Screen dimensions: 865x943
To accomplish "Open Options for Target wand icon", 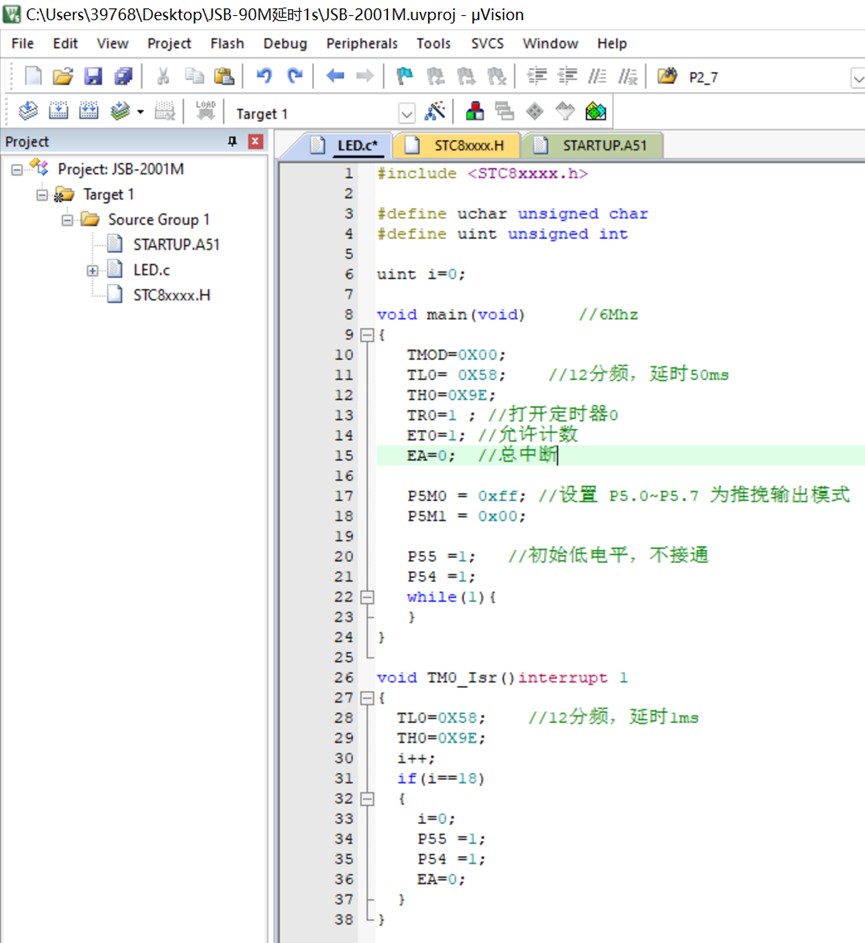I will (435, 111).
